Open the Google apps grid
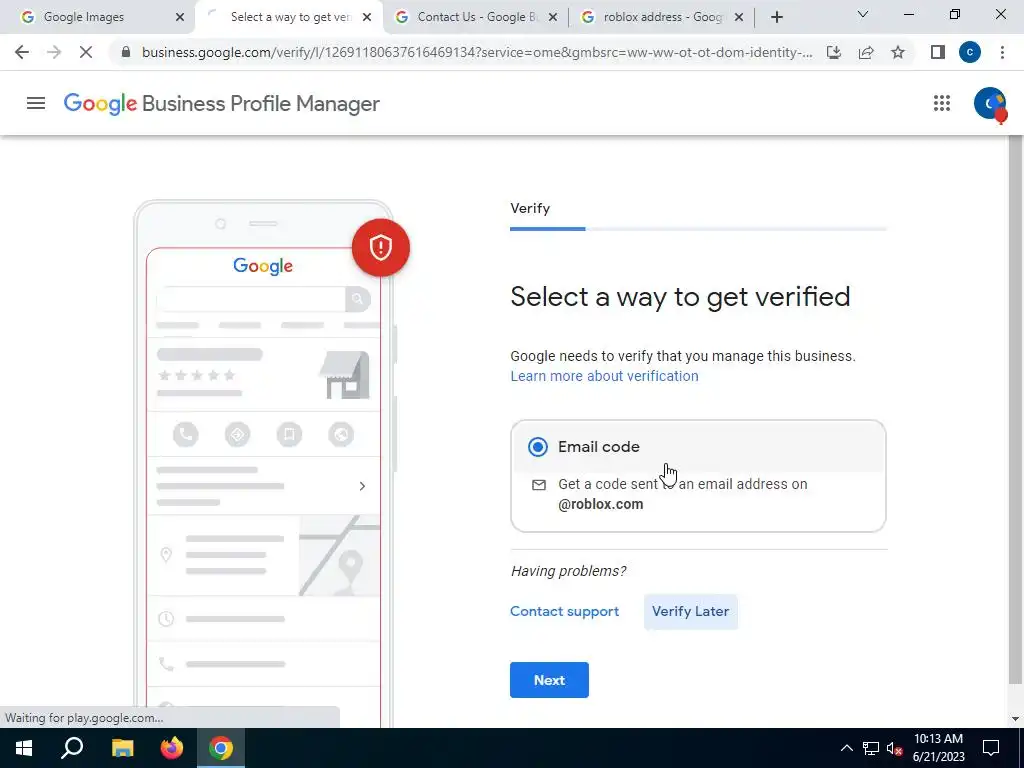 941,103
